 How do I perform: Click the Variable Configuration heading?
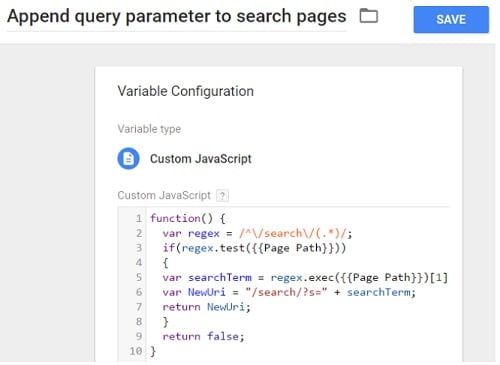pyautogui.click(x=186, y=91)
